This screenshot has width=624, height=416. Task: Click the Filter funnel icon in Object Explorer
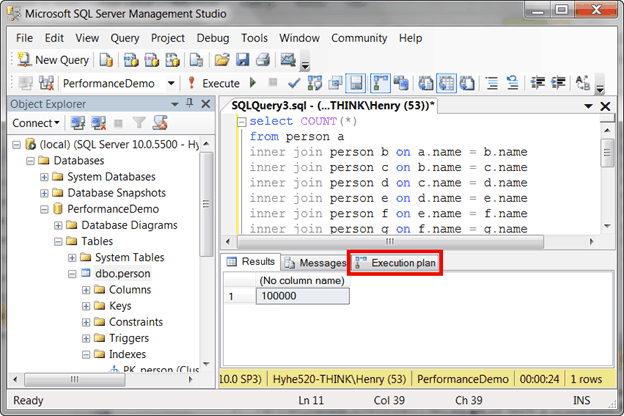coord(139,123)
